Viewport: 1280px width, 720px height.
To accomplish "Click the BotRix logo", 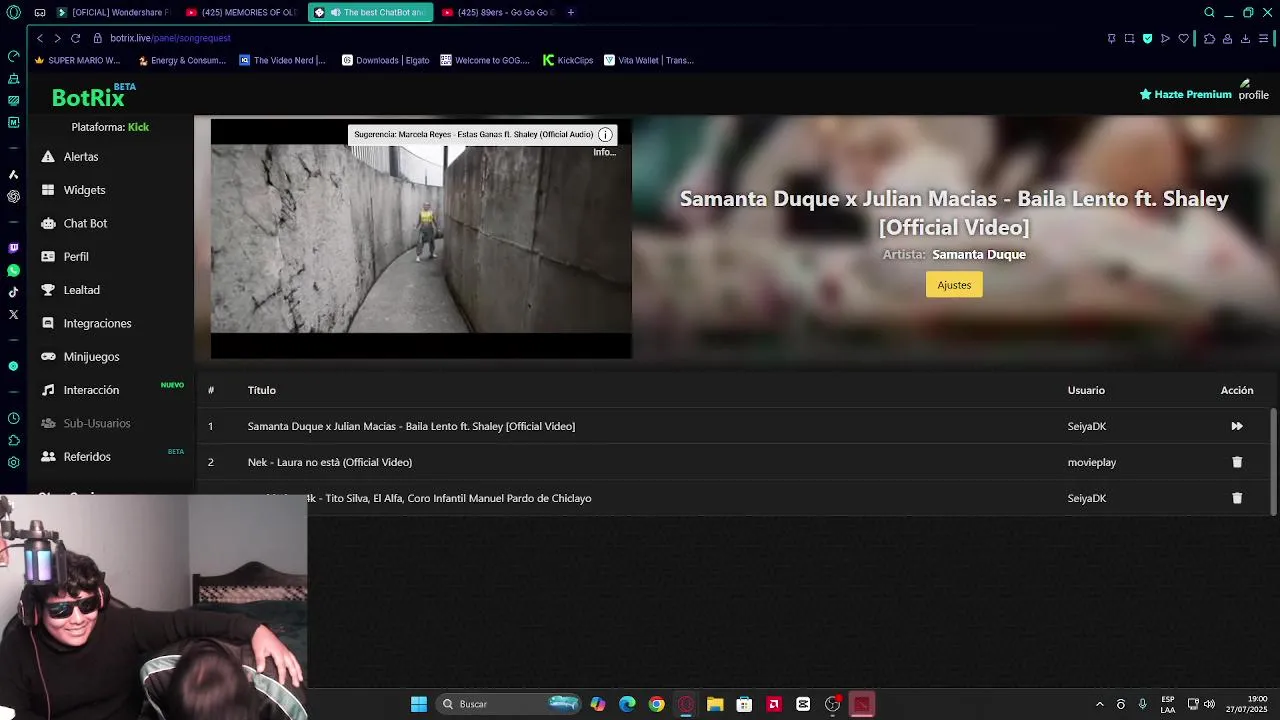I will click(x=88, y=97).
